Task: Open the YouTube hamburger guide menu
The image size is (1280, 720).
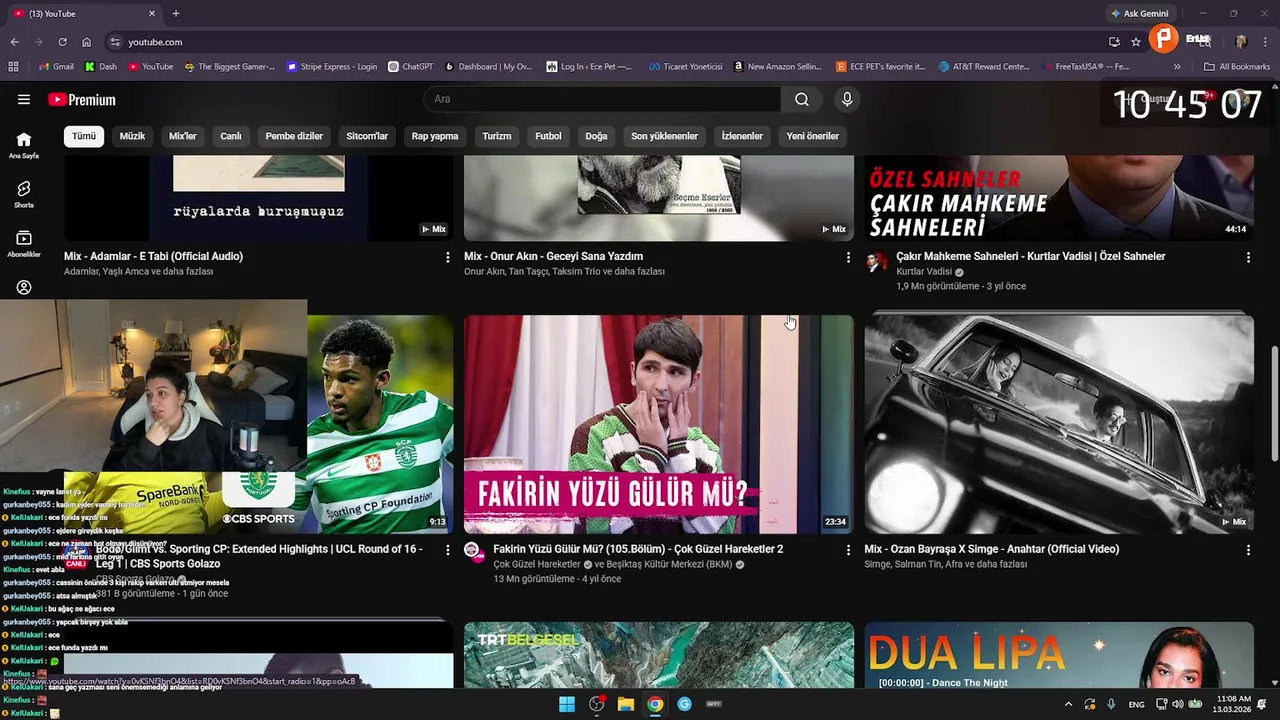Action: (x=24, y=99)
